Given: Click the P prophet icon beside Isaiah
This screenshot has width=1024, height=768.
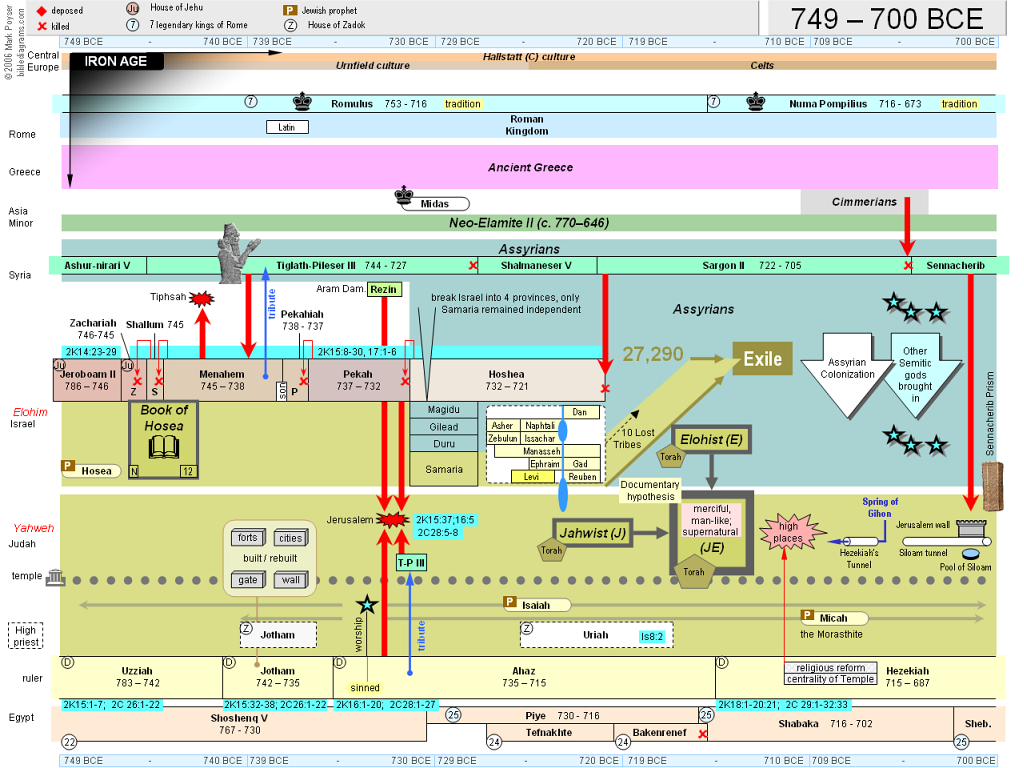Looking at the screenshot, I should pyautogui.click(x=510, y=601).
